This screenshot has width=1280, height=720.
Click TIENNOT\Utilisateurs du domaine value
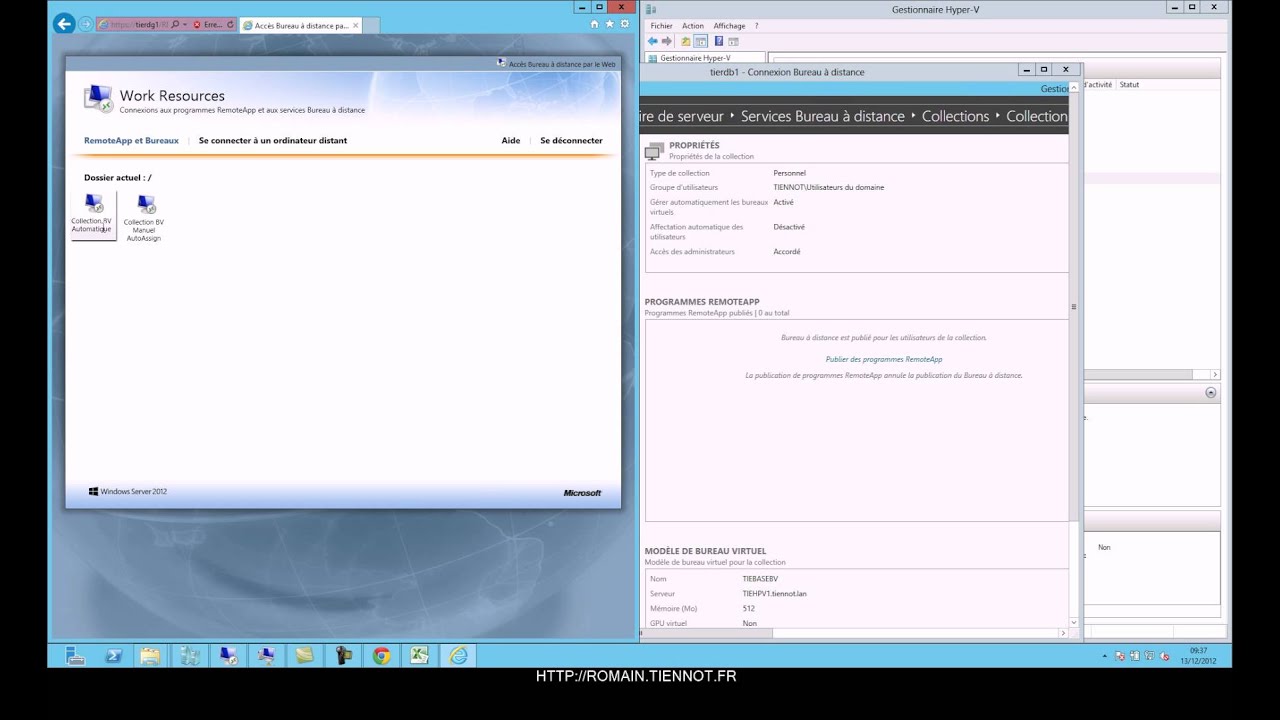[829, 187]
